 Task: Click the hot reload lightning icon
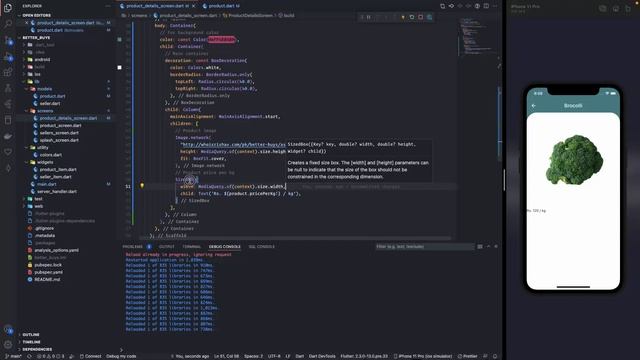(403, 17)
